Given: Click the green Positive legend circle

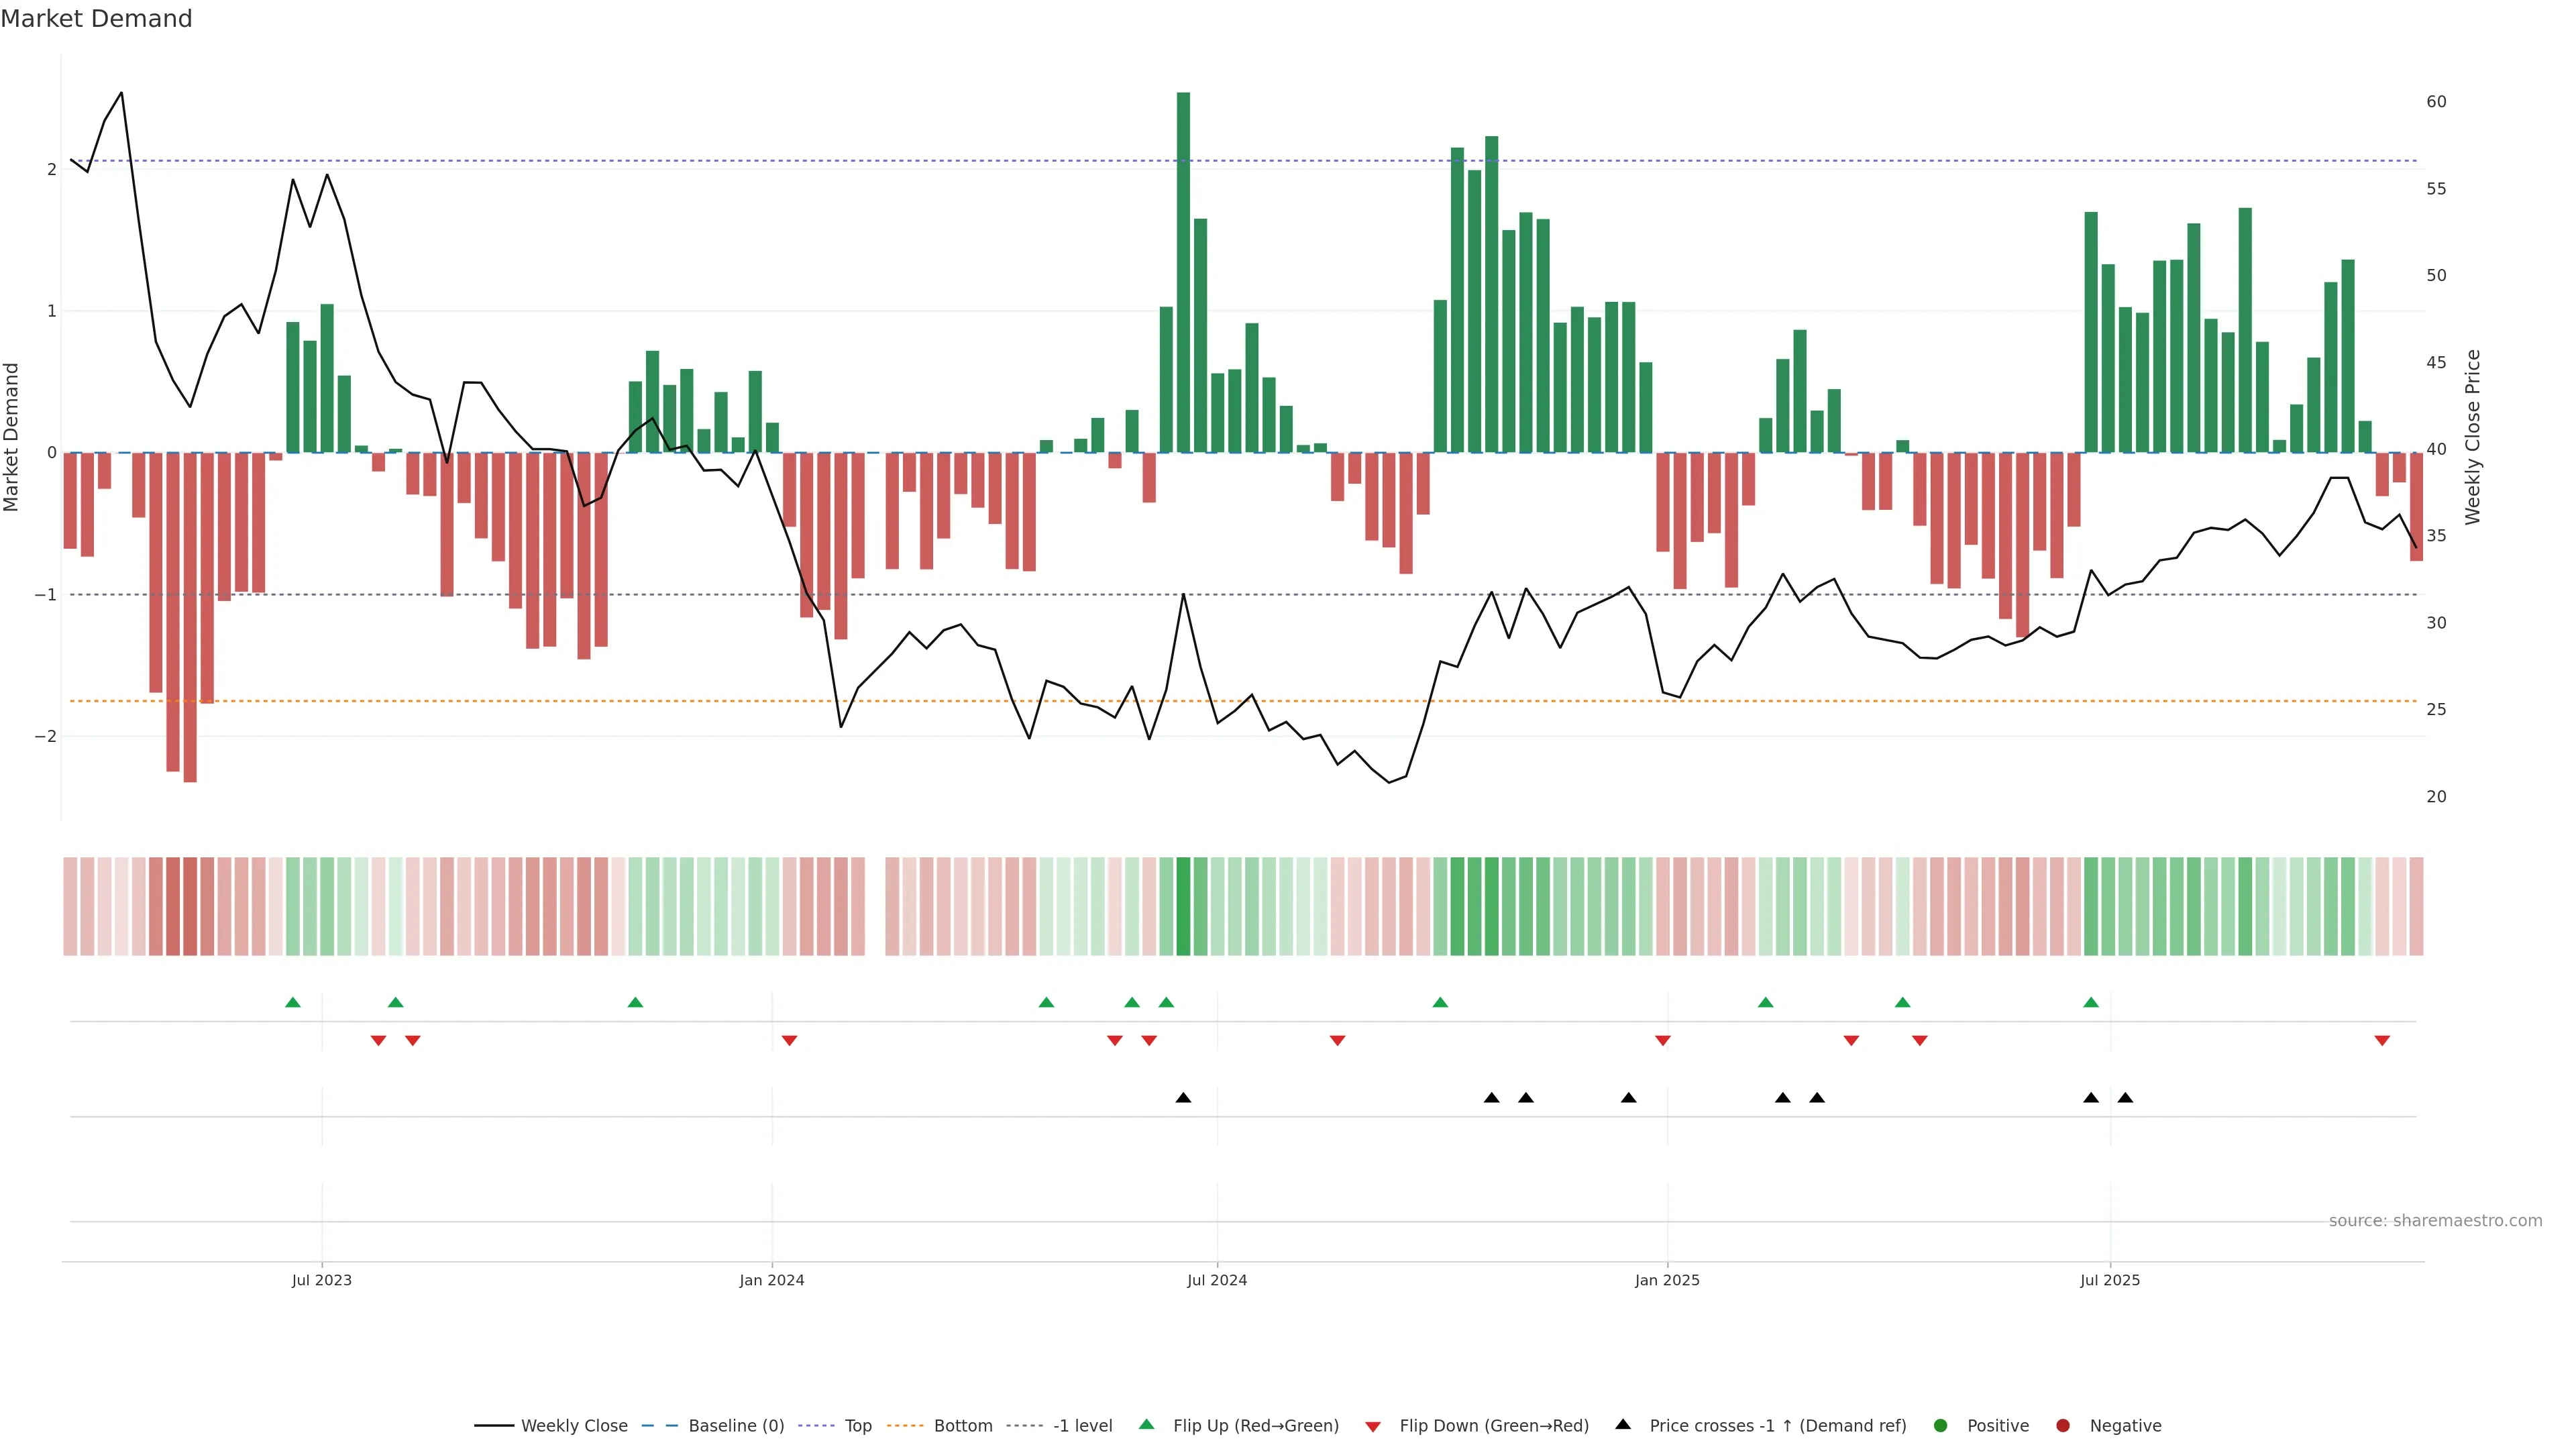Looking at the screenshot, I should (1941, 1426).
